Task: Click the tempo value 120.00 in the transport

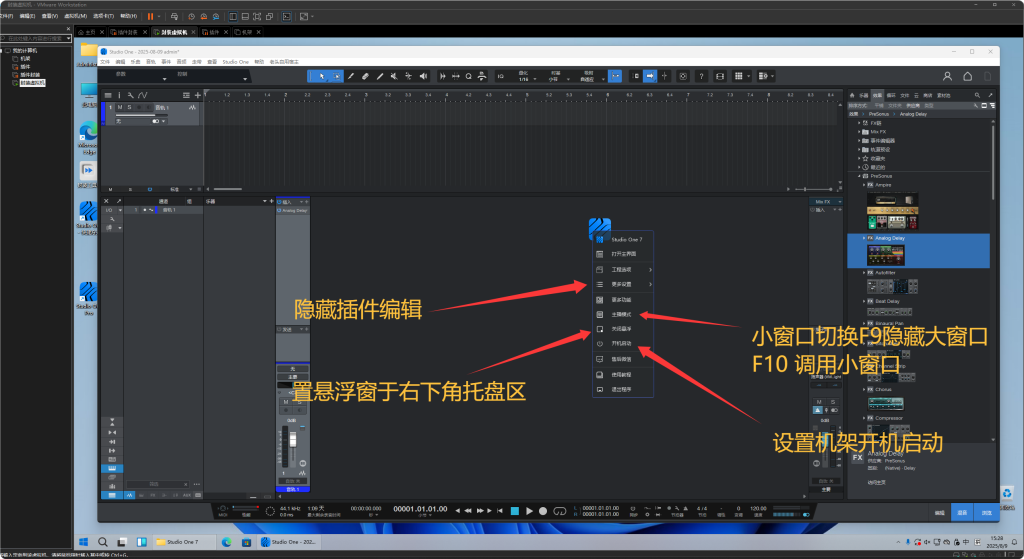Action: click(758, 508)
